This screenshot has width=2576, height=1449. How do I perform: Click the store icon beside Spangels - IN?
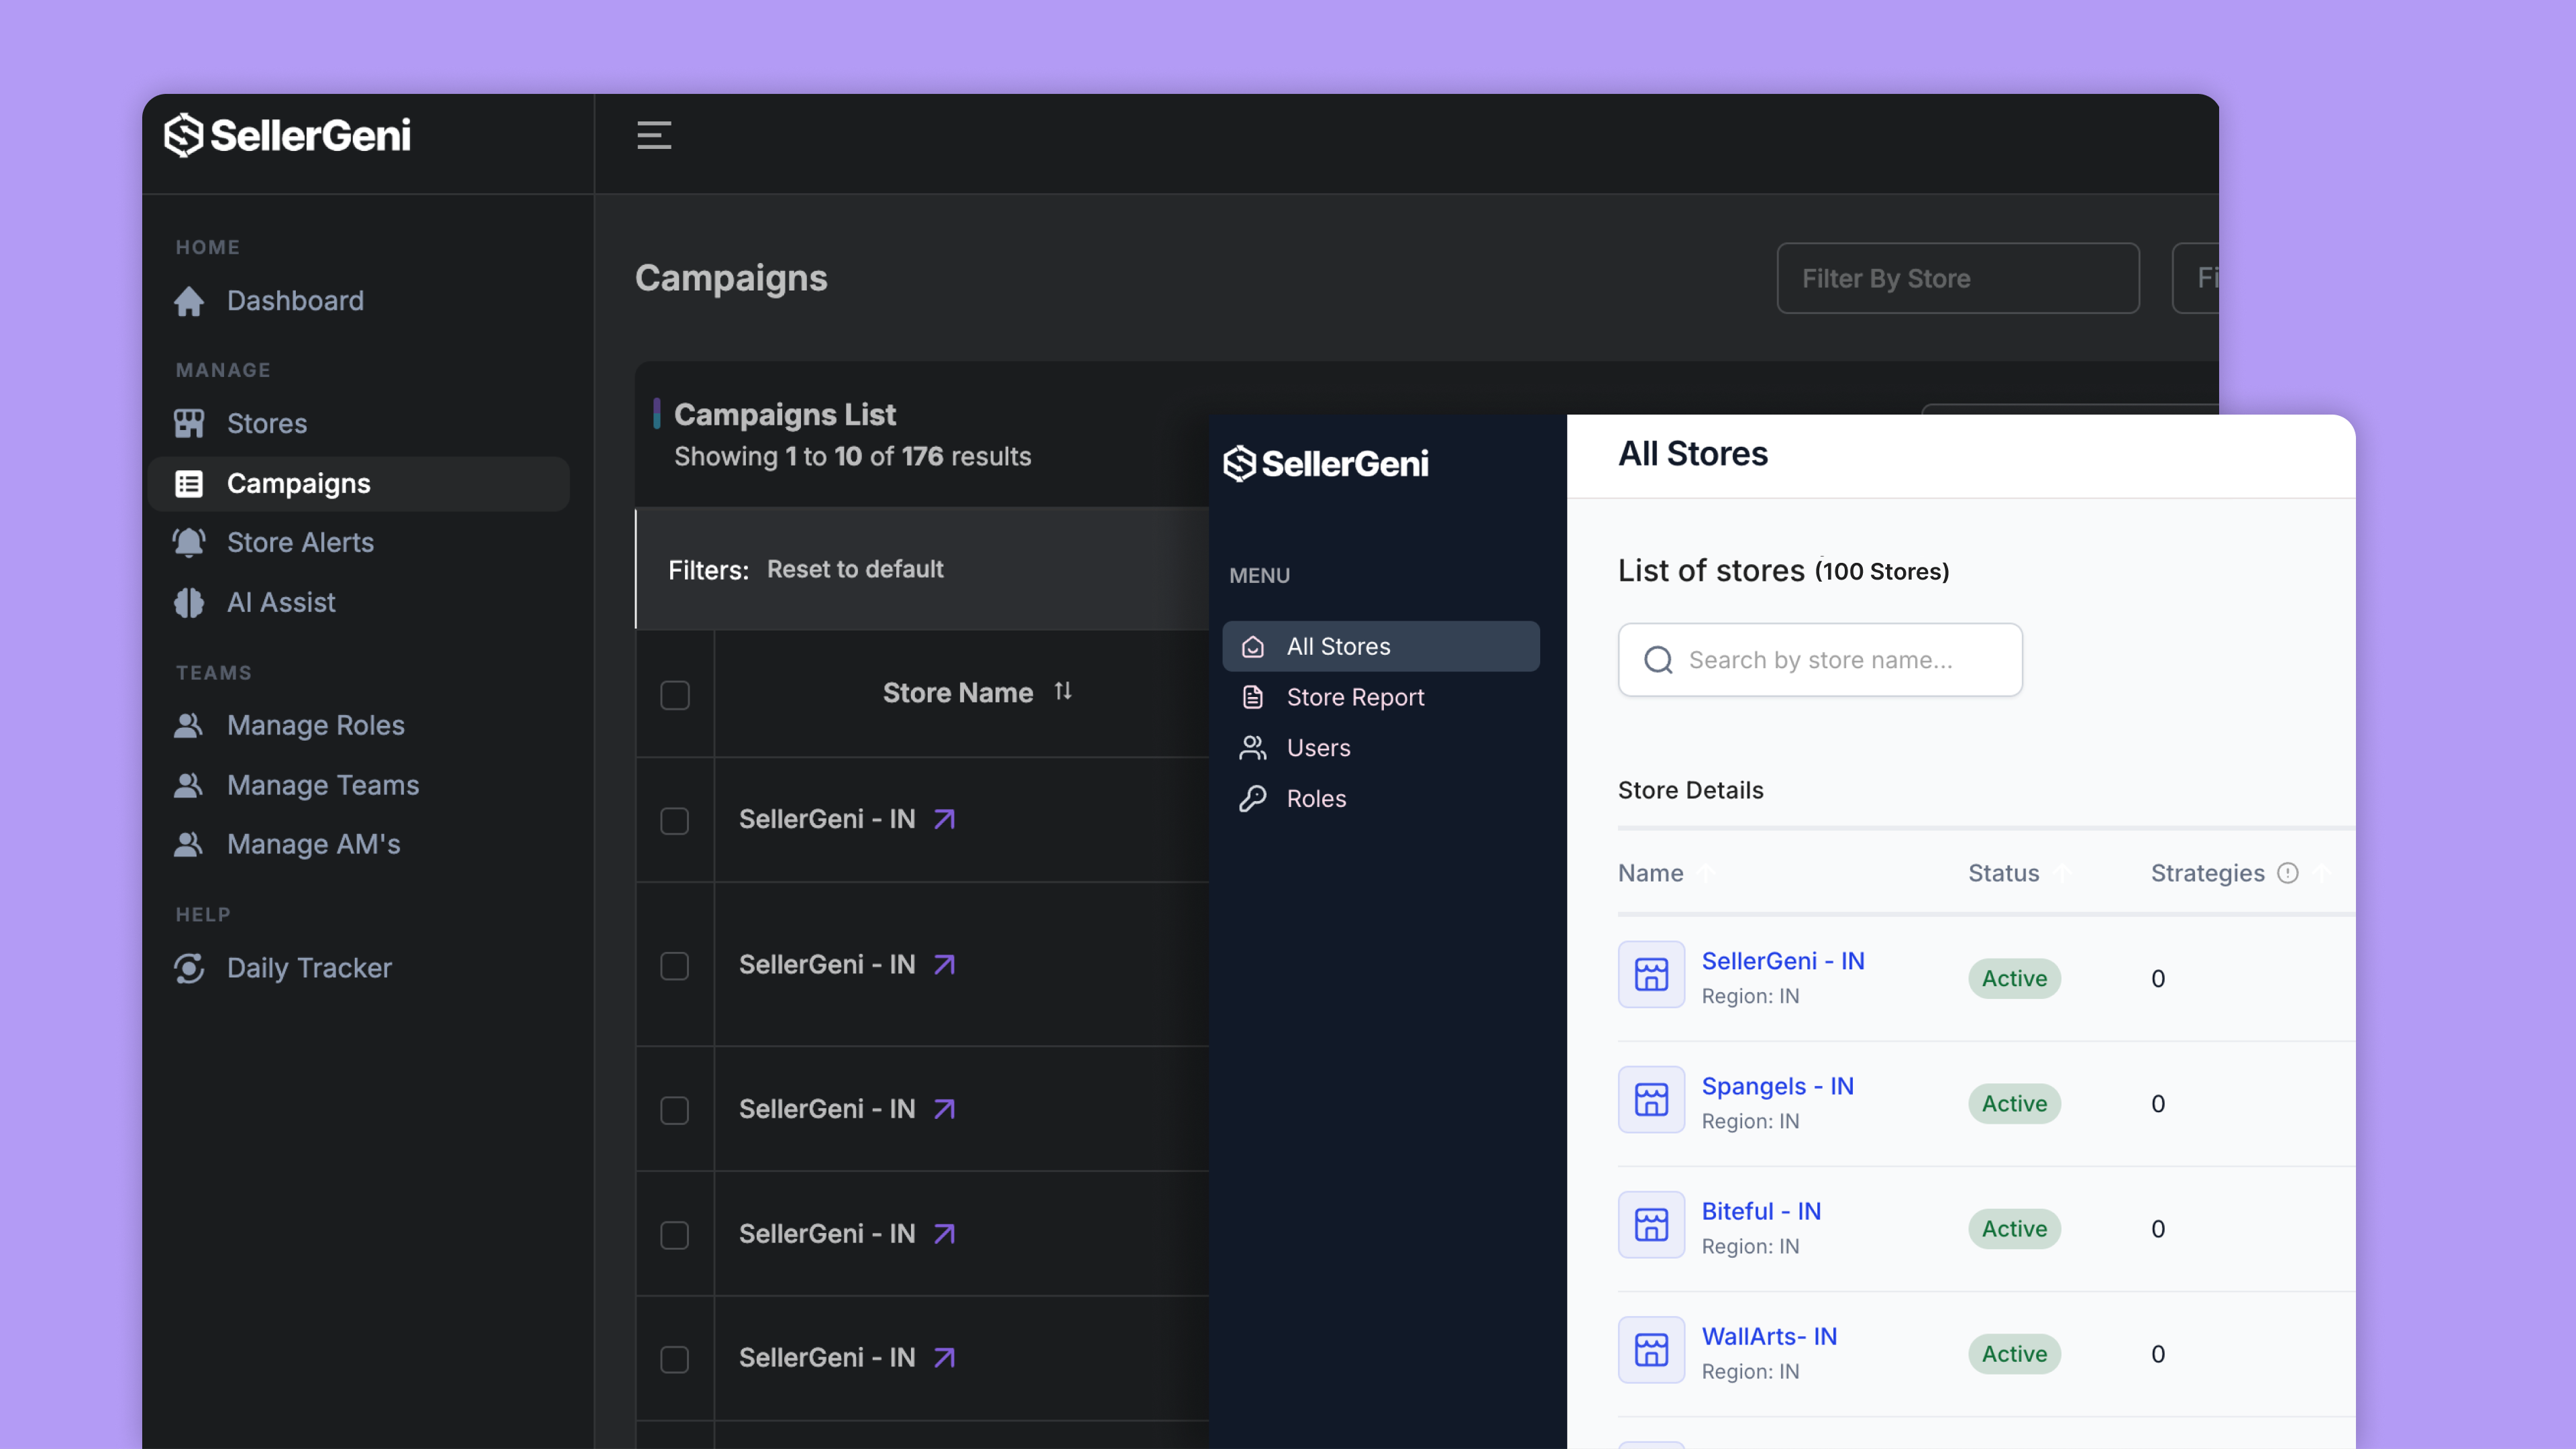tap(1651, 1099)
